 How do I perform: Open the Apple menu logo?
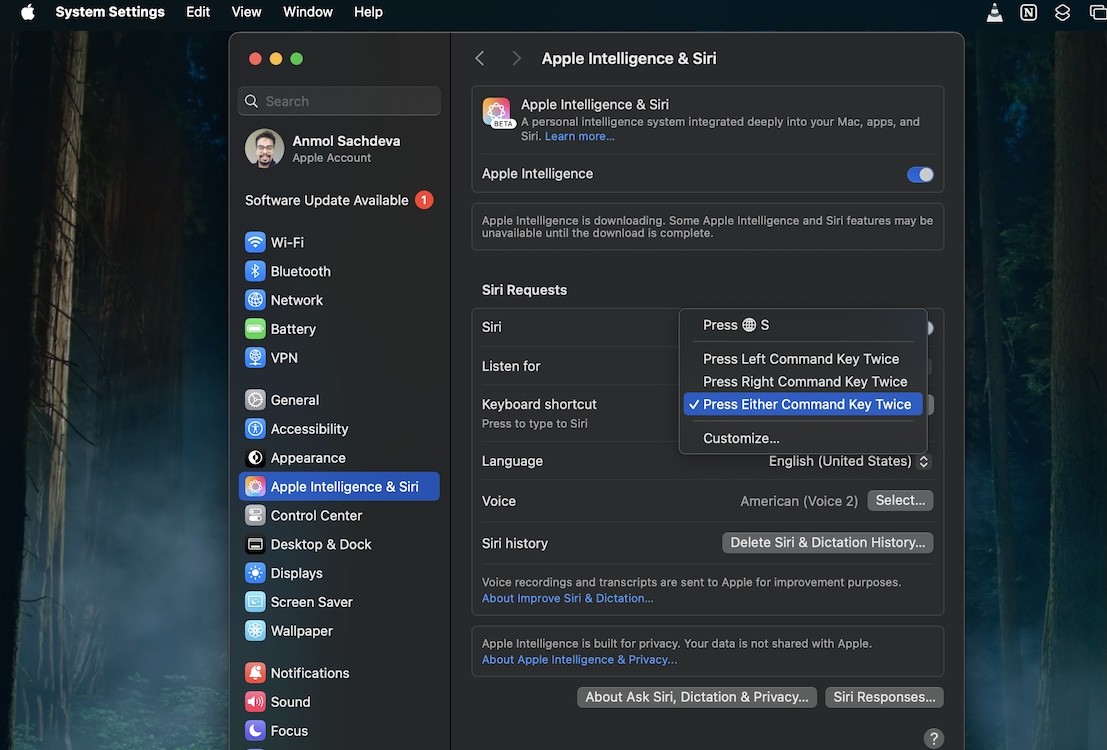click(28, 12)
